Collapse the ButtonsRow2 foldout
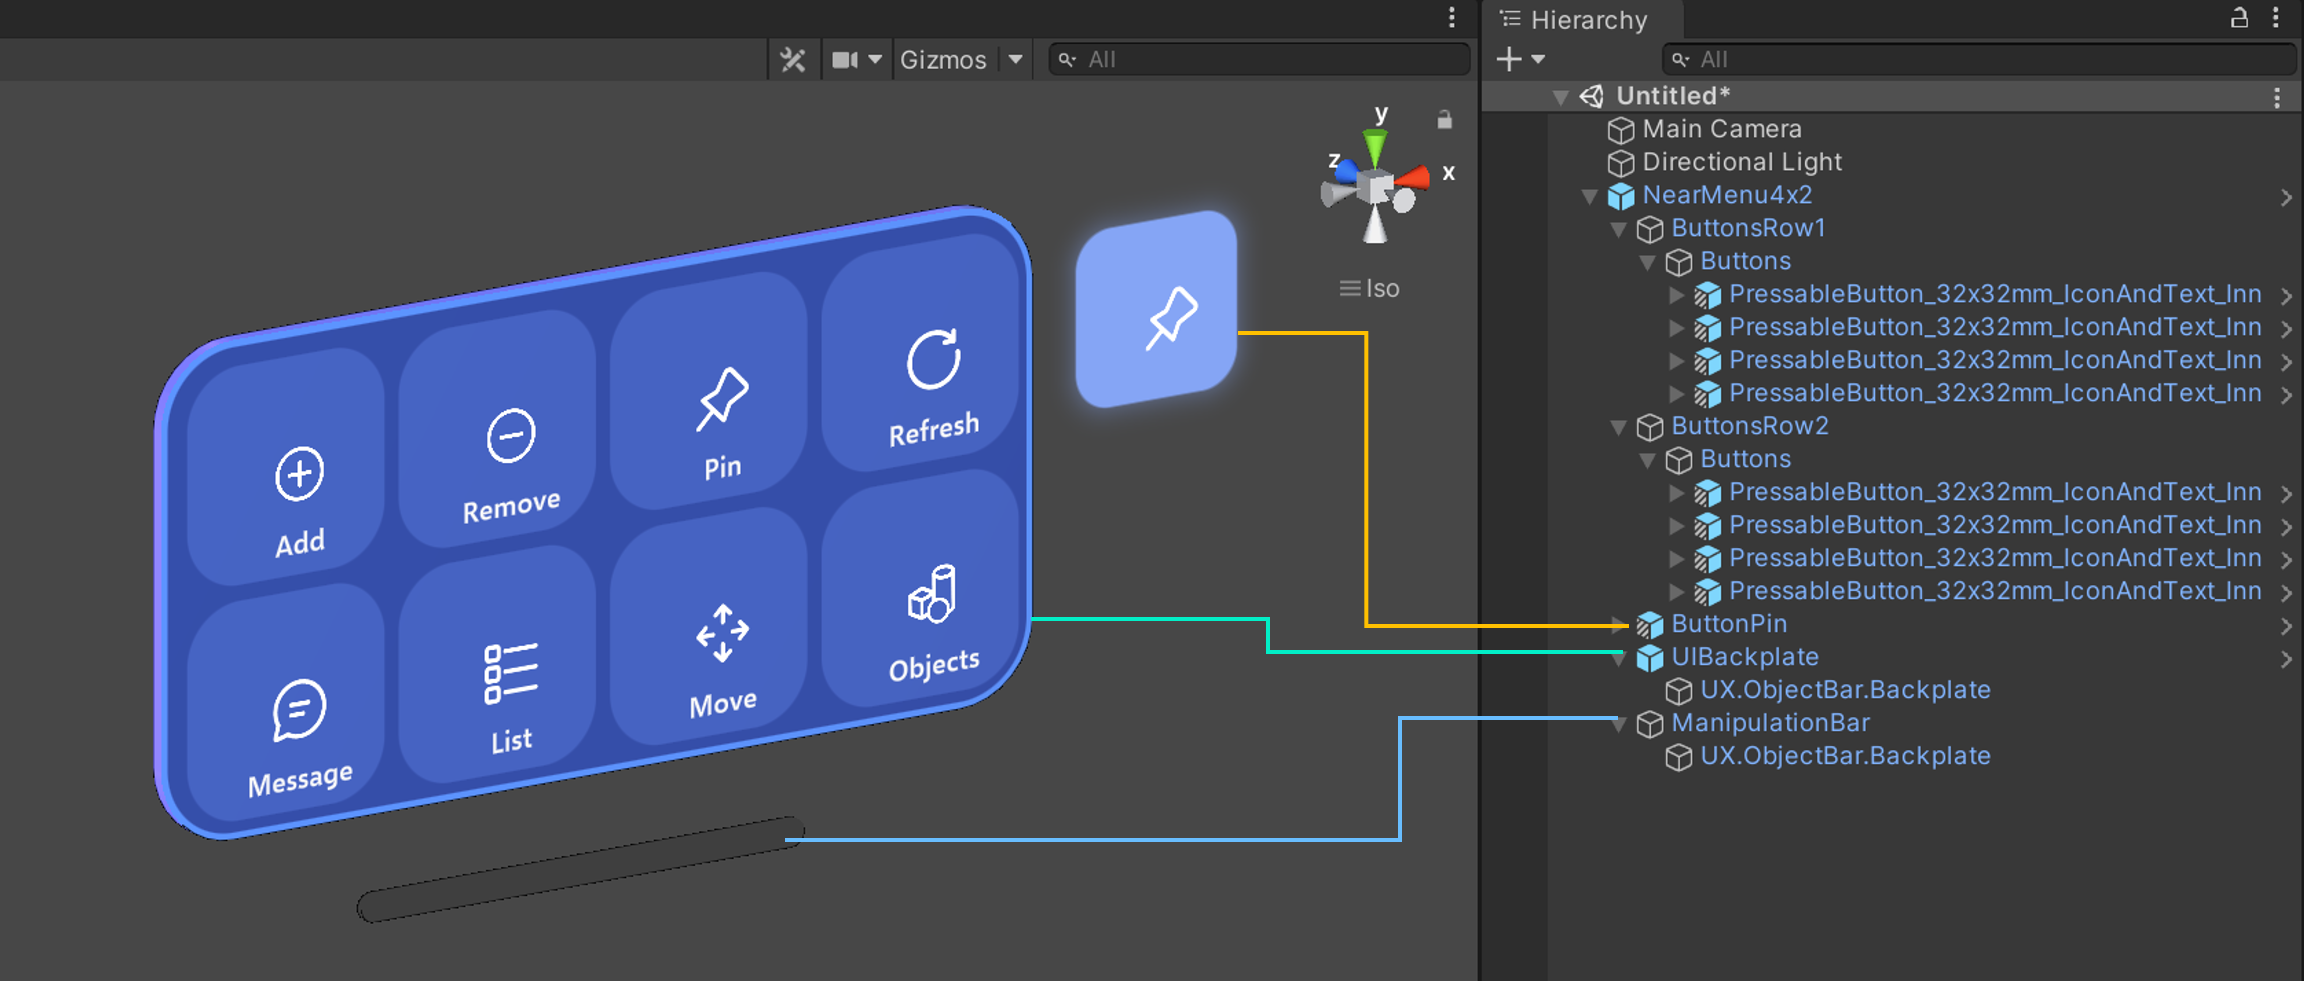Viewport: 2304px width, 981px height. pyautogui.click(x=1618, y=427)
